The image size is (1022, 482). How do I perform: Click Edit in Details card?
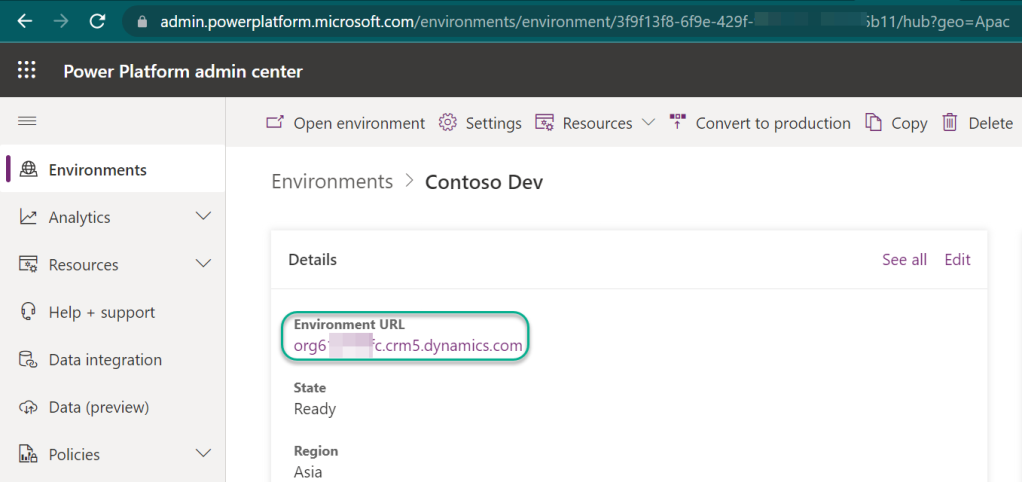click(x=957, y=260)
